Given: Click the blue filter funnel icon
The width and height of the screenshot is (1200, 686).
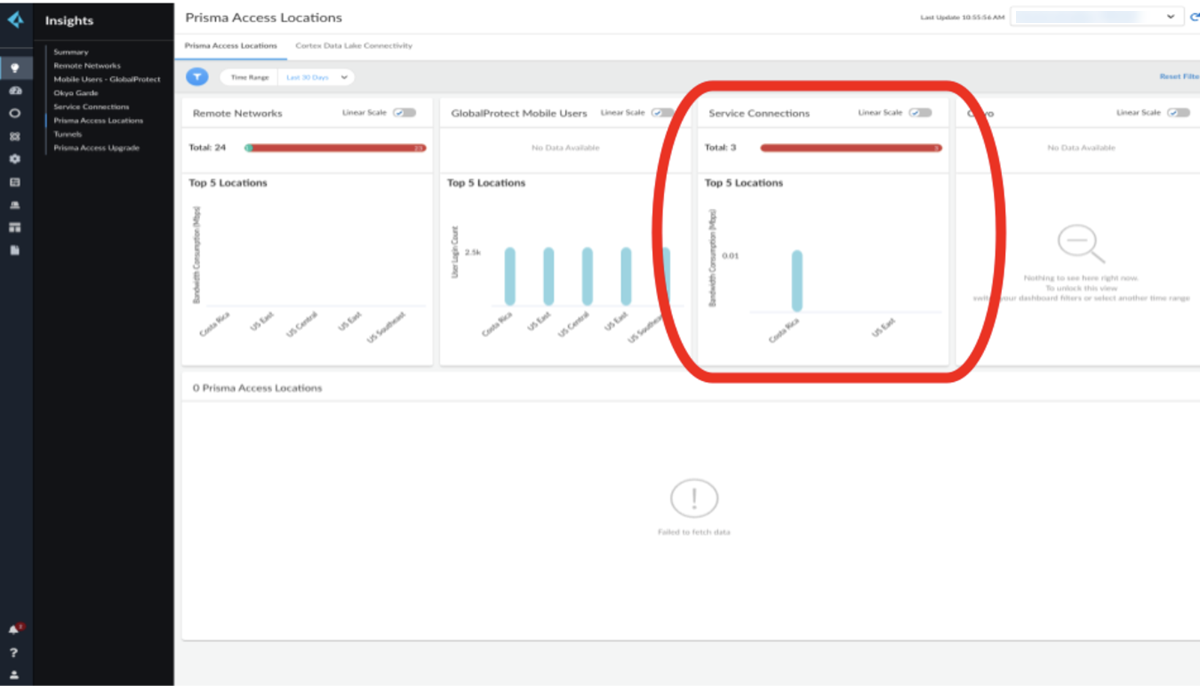Looking at the screenshot, I should pyautogui.click(x=197, y=77).
